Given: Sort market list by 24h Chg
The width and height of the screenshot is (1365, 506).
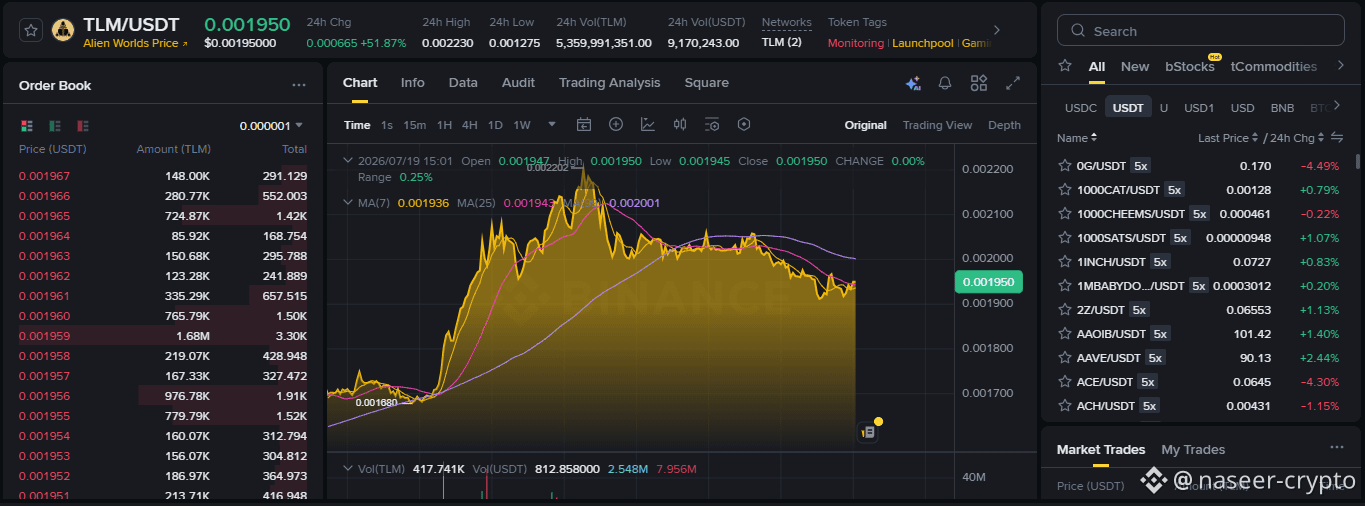Looking at the screenshot, I should 1297,138.
